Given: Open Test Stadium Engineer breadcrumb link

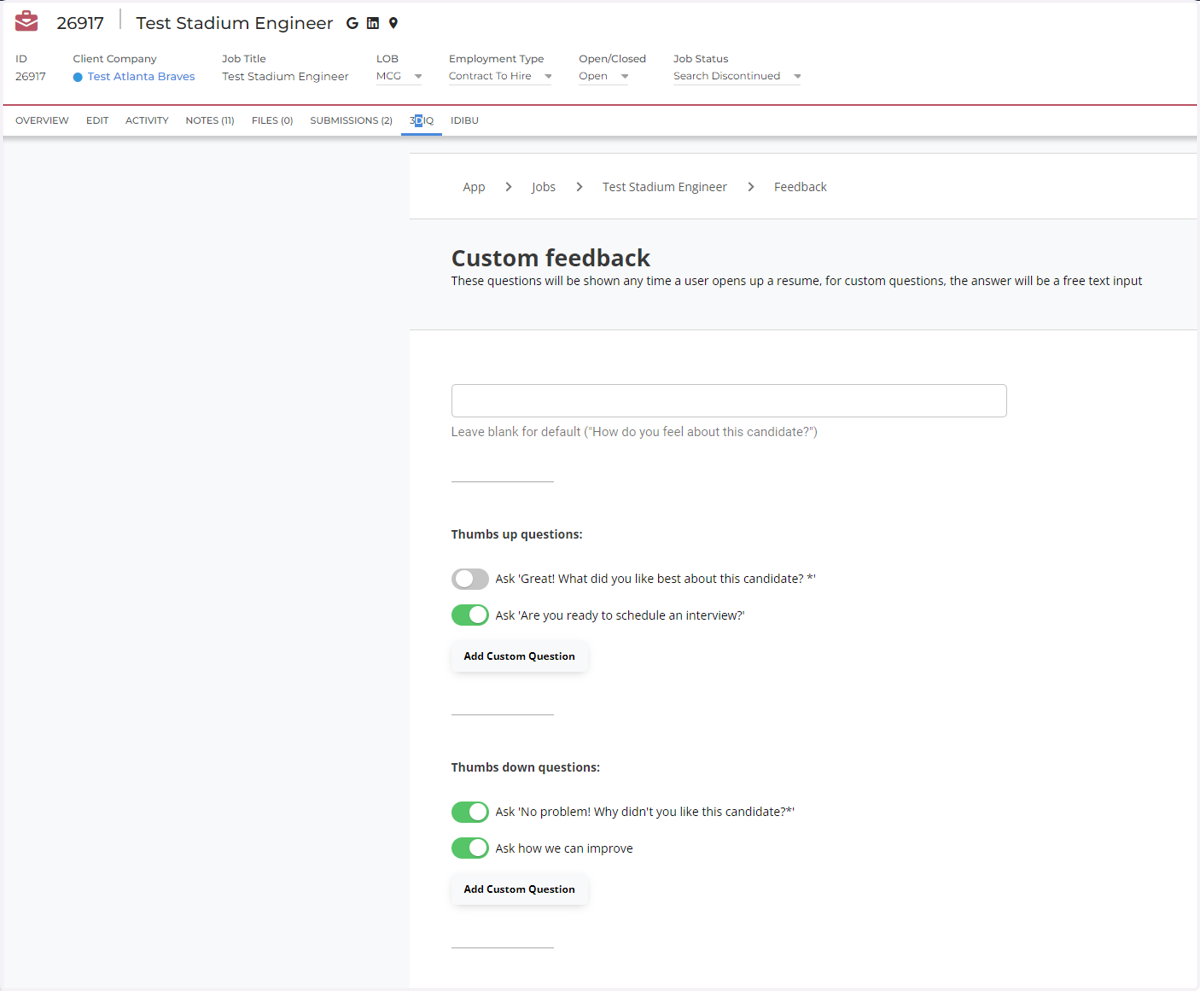Looking at the screenshot, I should click(x=665, y=187).
